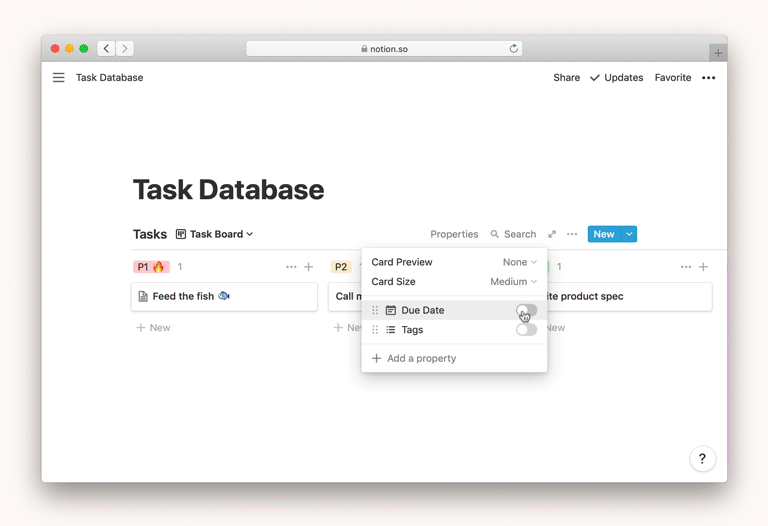Click Properties in the board toolbar
Image resolution: width=768 pixels, height=526 pixels.
(x=454, y=234)
